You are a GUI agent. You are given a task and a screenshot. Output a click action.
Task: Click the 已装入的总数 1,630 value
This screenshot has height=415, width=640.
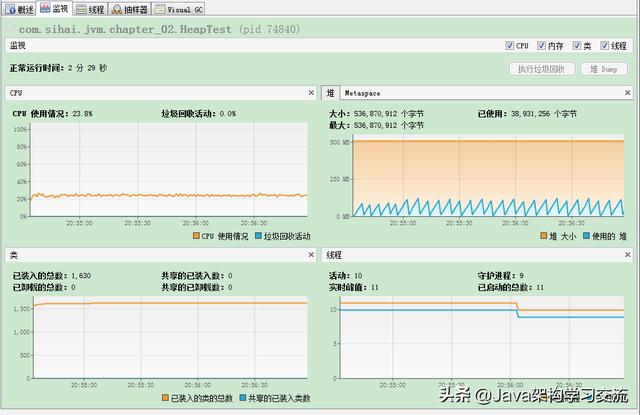[x=81, y=275]
